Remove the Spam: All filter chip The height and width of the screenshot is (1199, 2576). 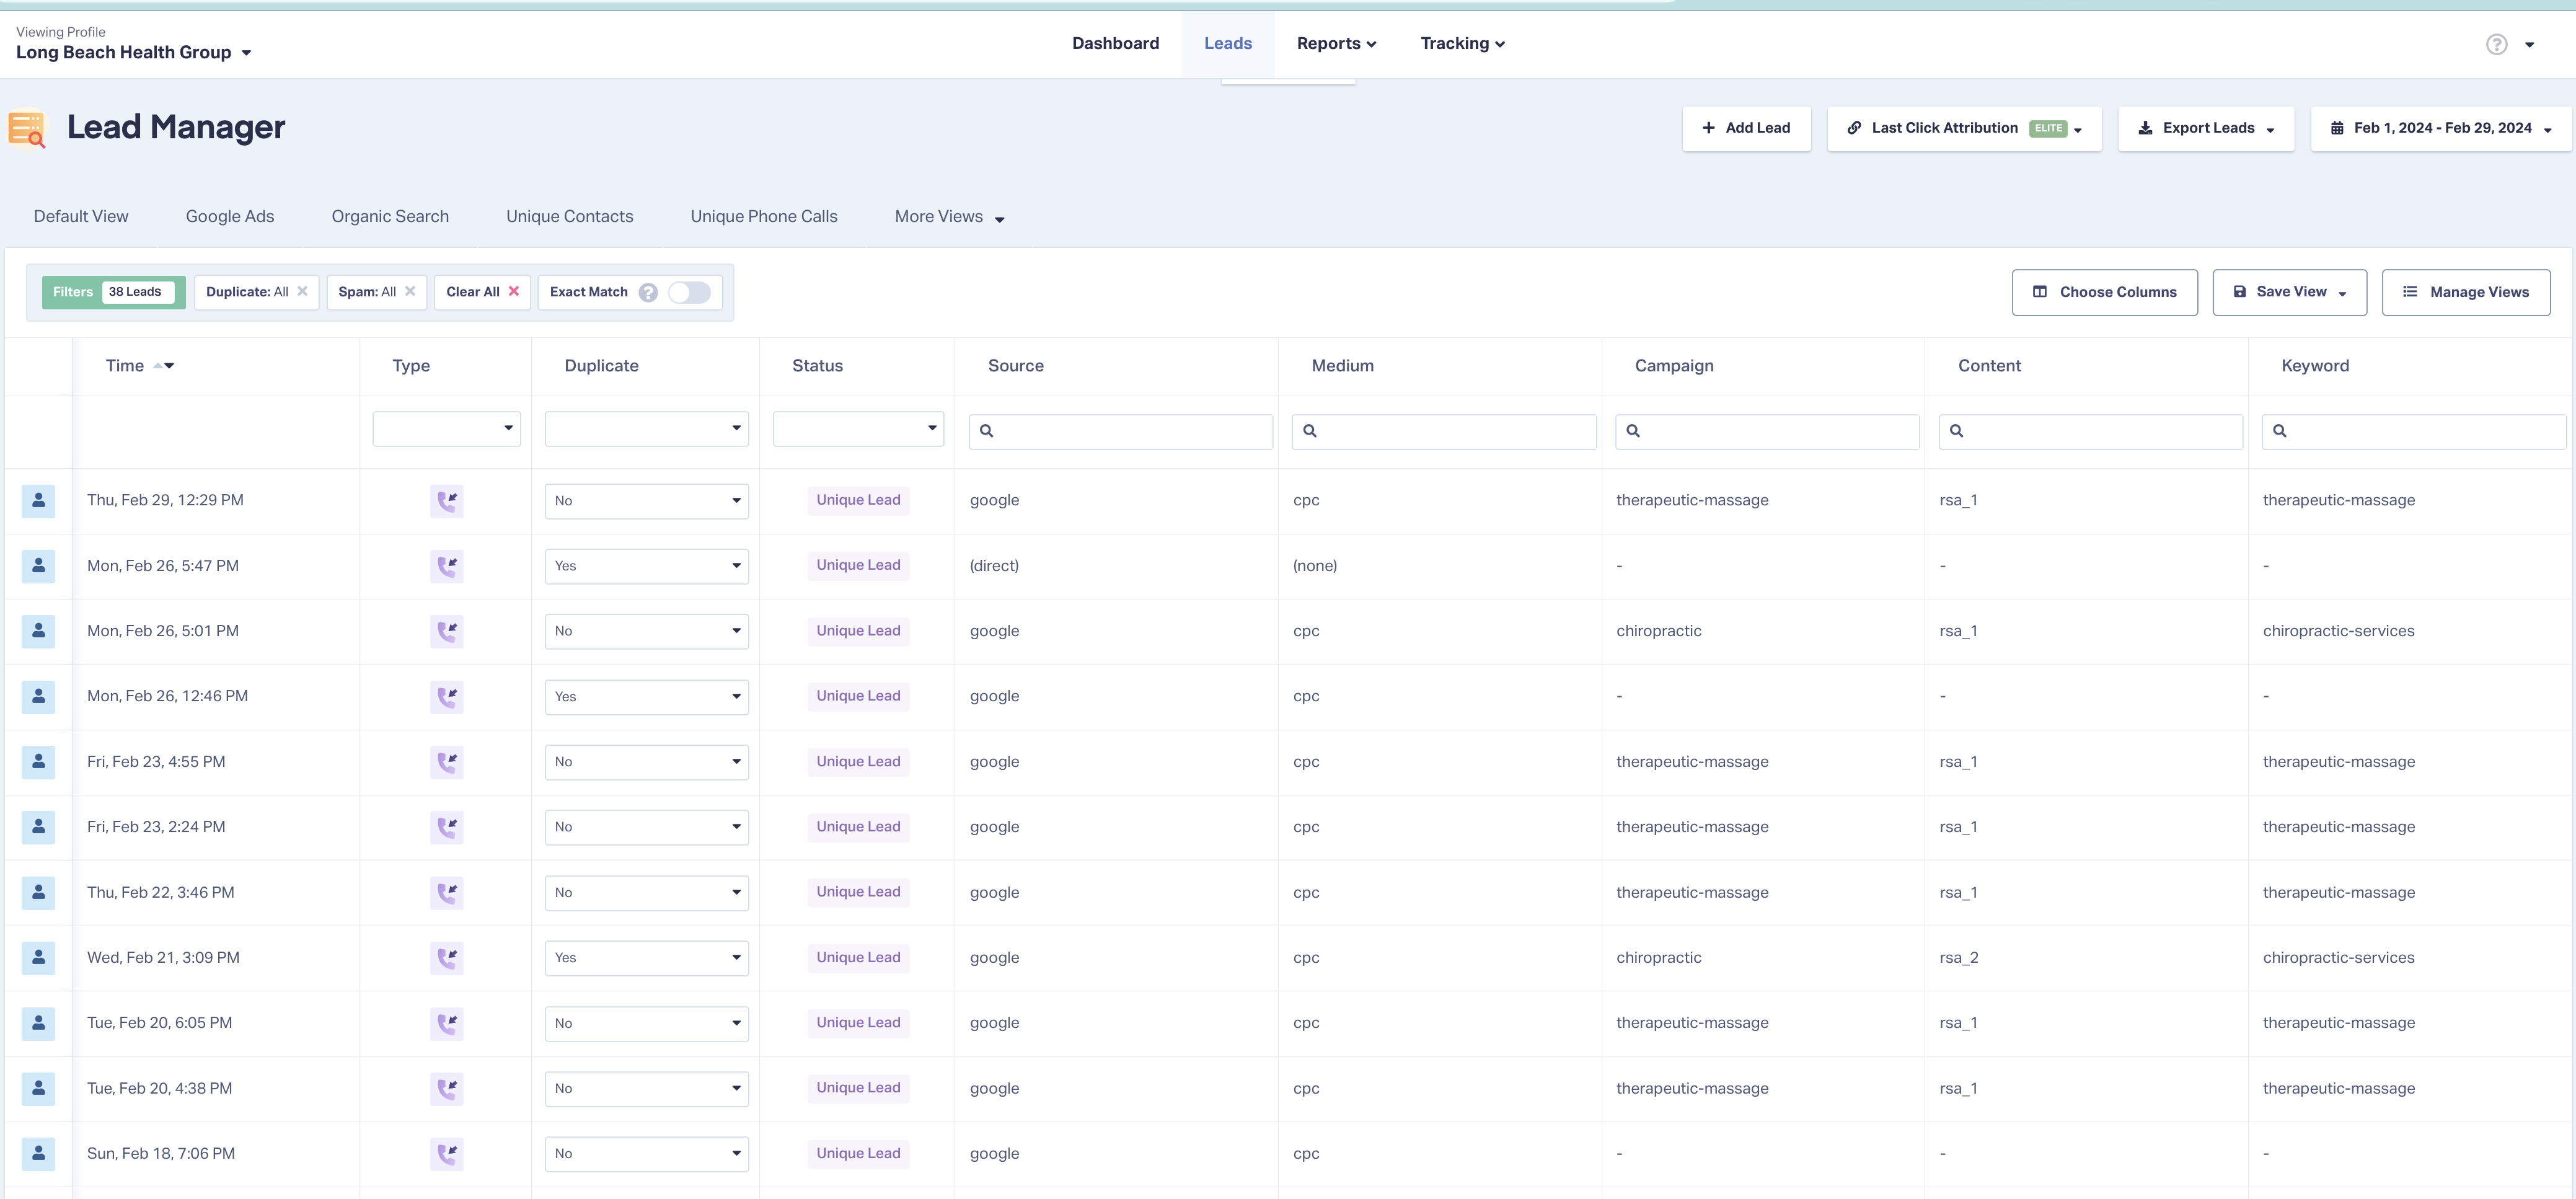click(x=410, y=291)
